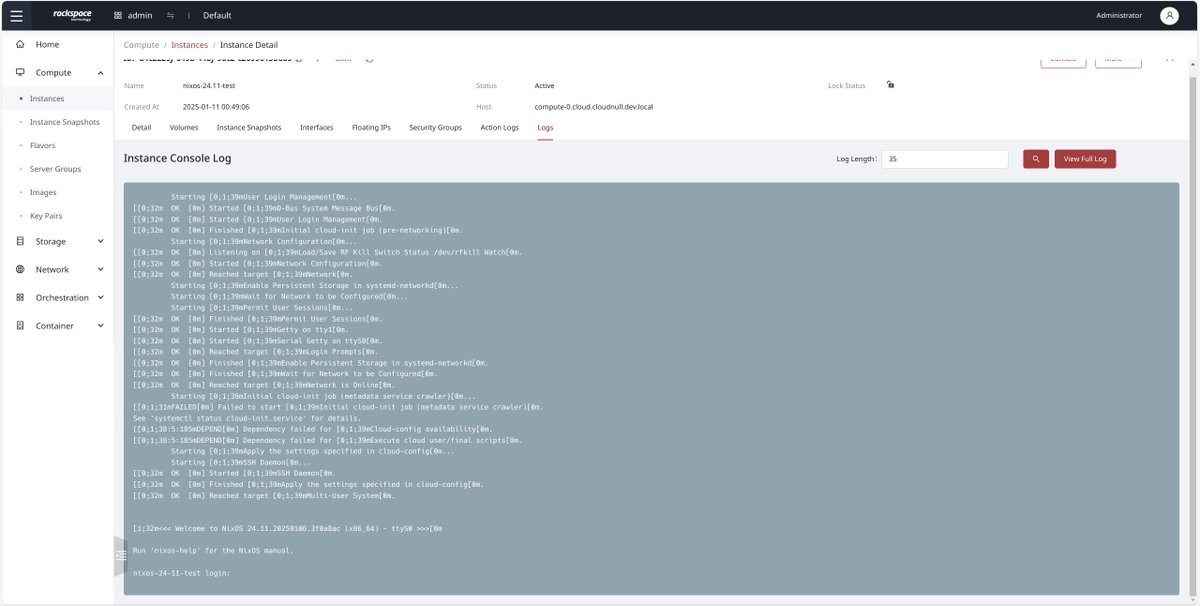This screenshot has height=606, width=1200.
Task: Click the red search button beside Log Length
Action: click(x=1035, y=159)
